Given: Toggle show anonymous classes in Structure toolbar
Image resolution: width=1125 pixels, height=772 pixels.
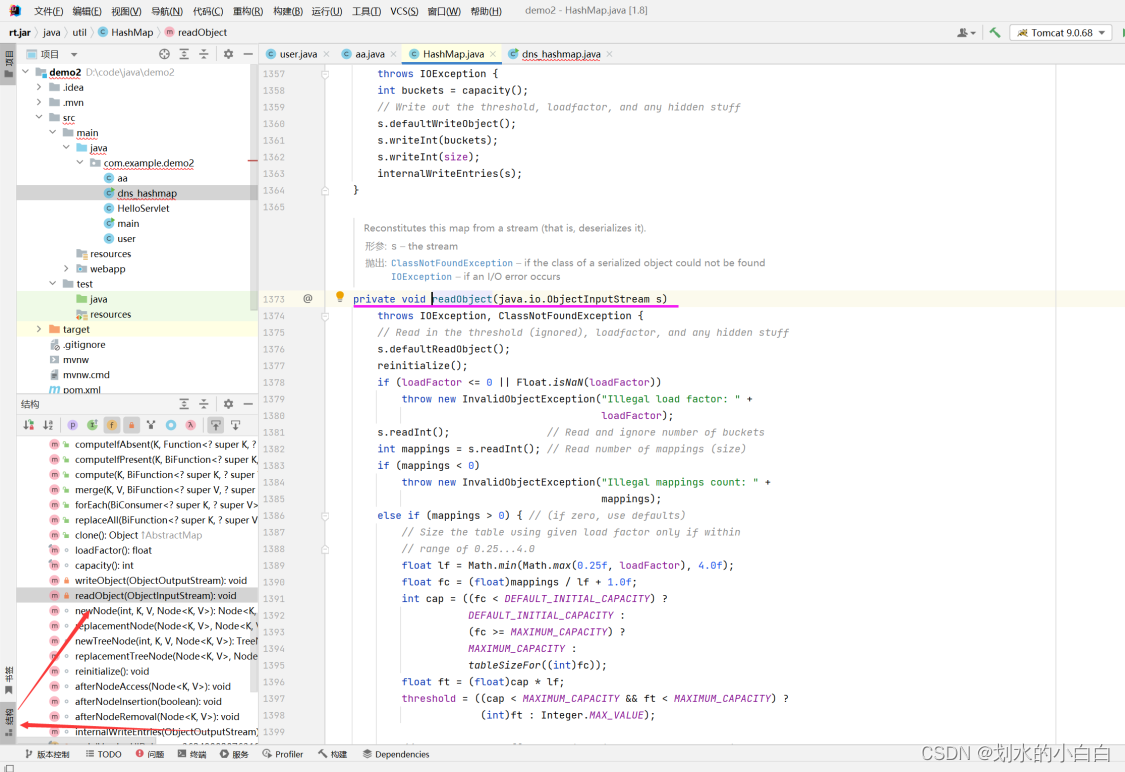Looking at the screenshot, I should [x=171, y=425].
